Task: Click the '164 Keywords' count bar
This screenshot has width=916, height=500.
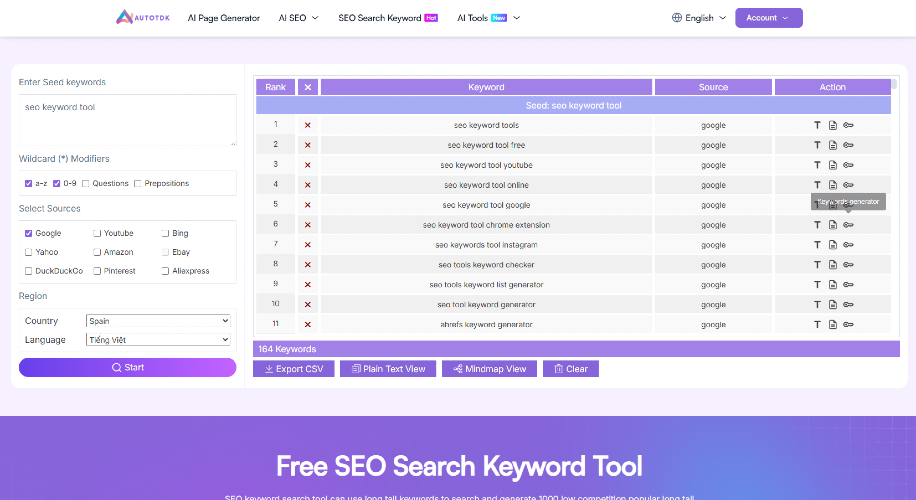Action: [x=576, y=349]
